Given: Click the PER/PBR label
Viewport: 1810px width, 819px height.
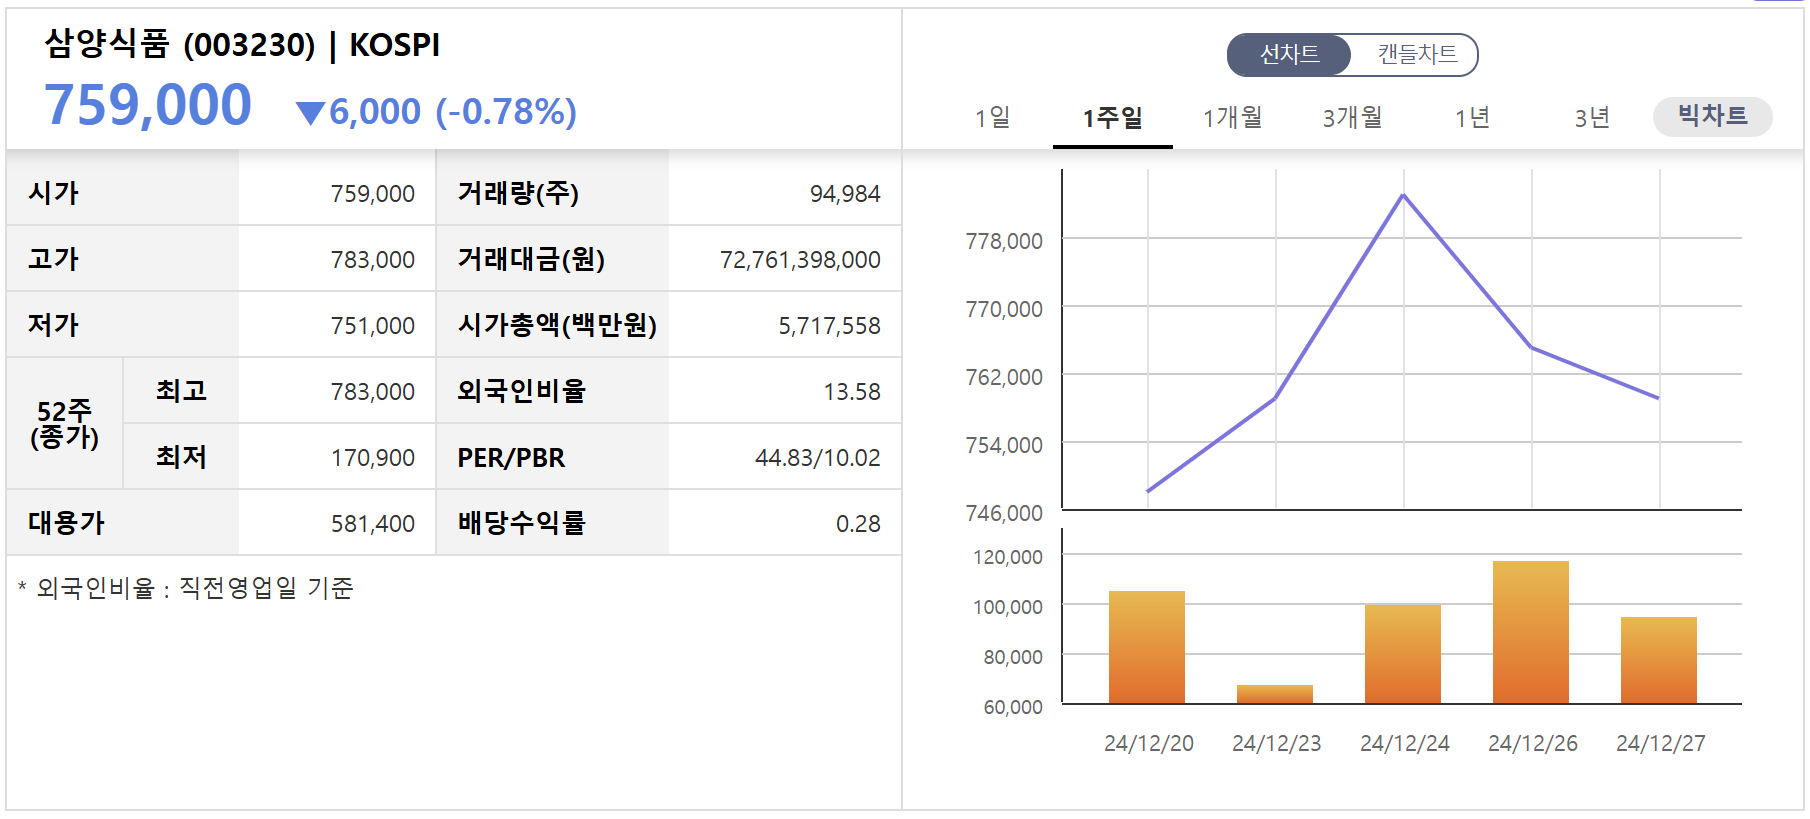Looking at the screenshot, I should pyautogui.click(x=511, y=458).
